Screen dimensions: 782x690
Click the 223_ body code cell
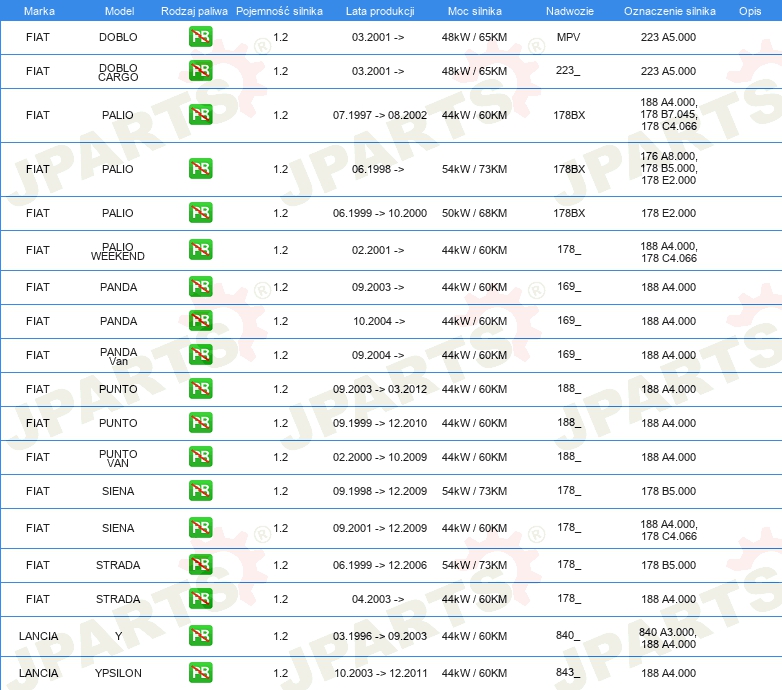(568, 71)
